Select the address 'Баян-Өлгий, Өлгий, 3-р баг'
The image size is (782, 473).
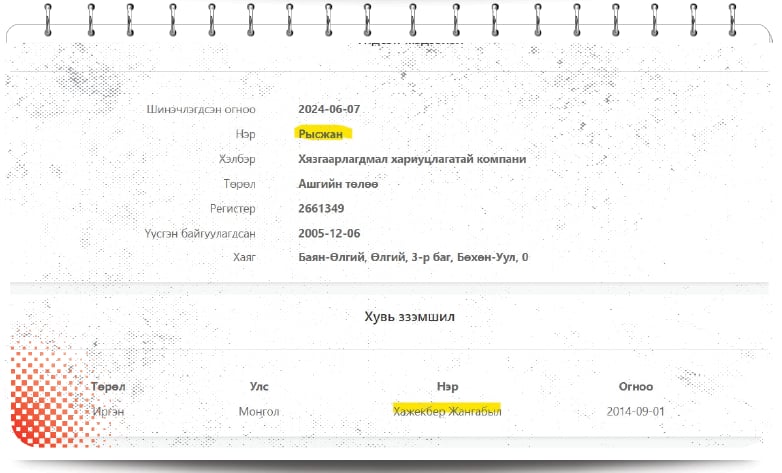pos(375,257)
